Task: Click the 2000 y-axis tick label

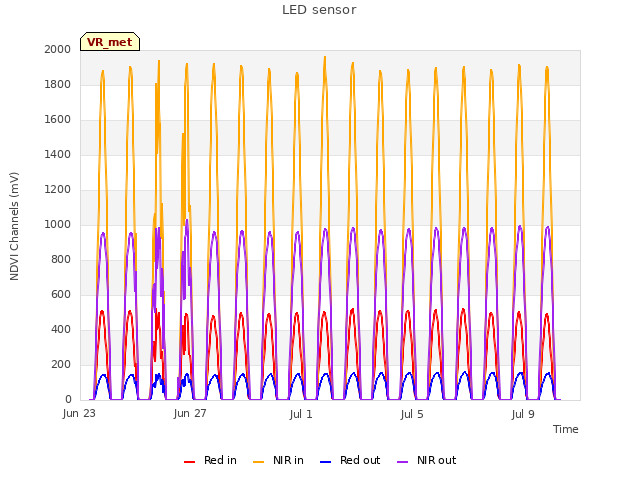Action: coord(58,49)
